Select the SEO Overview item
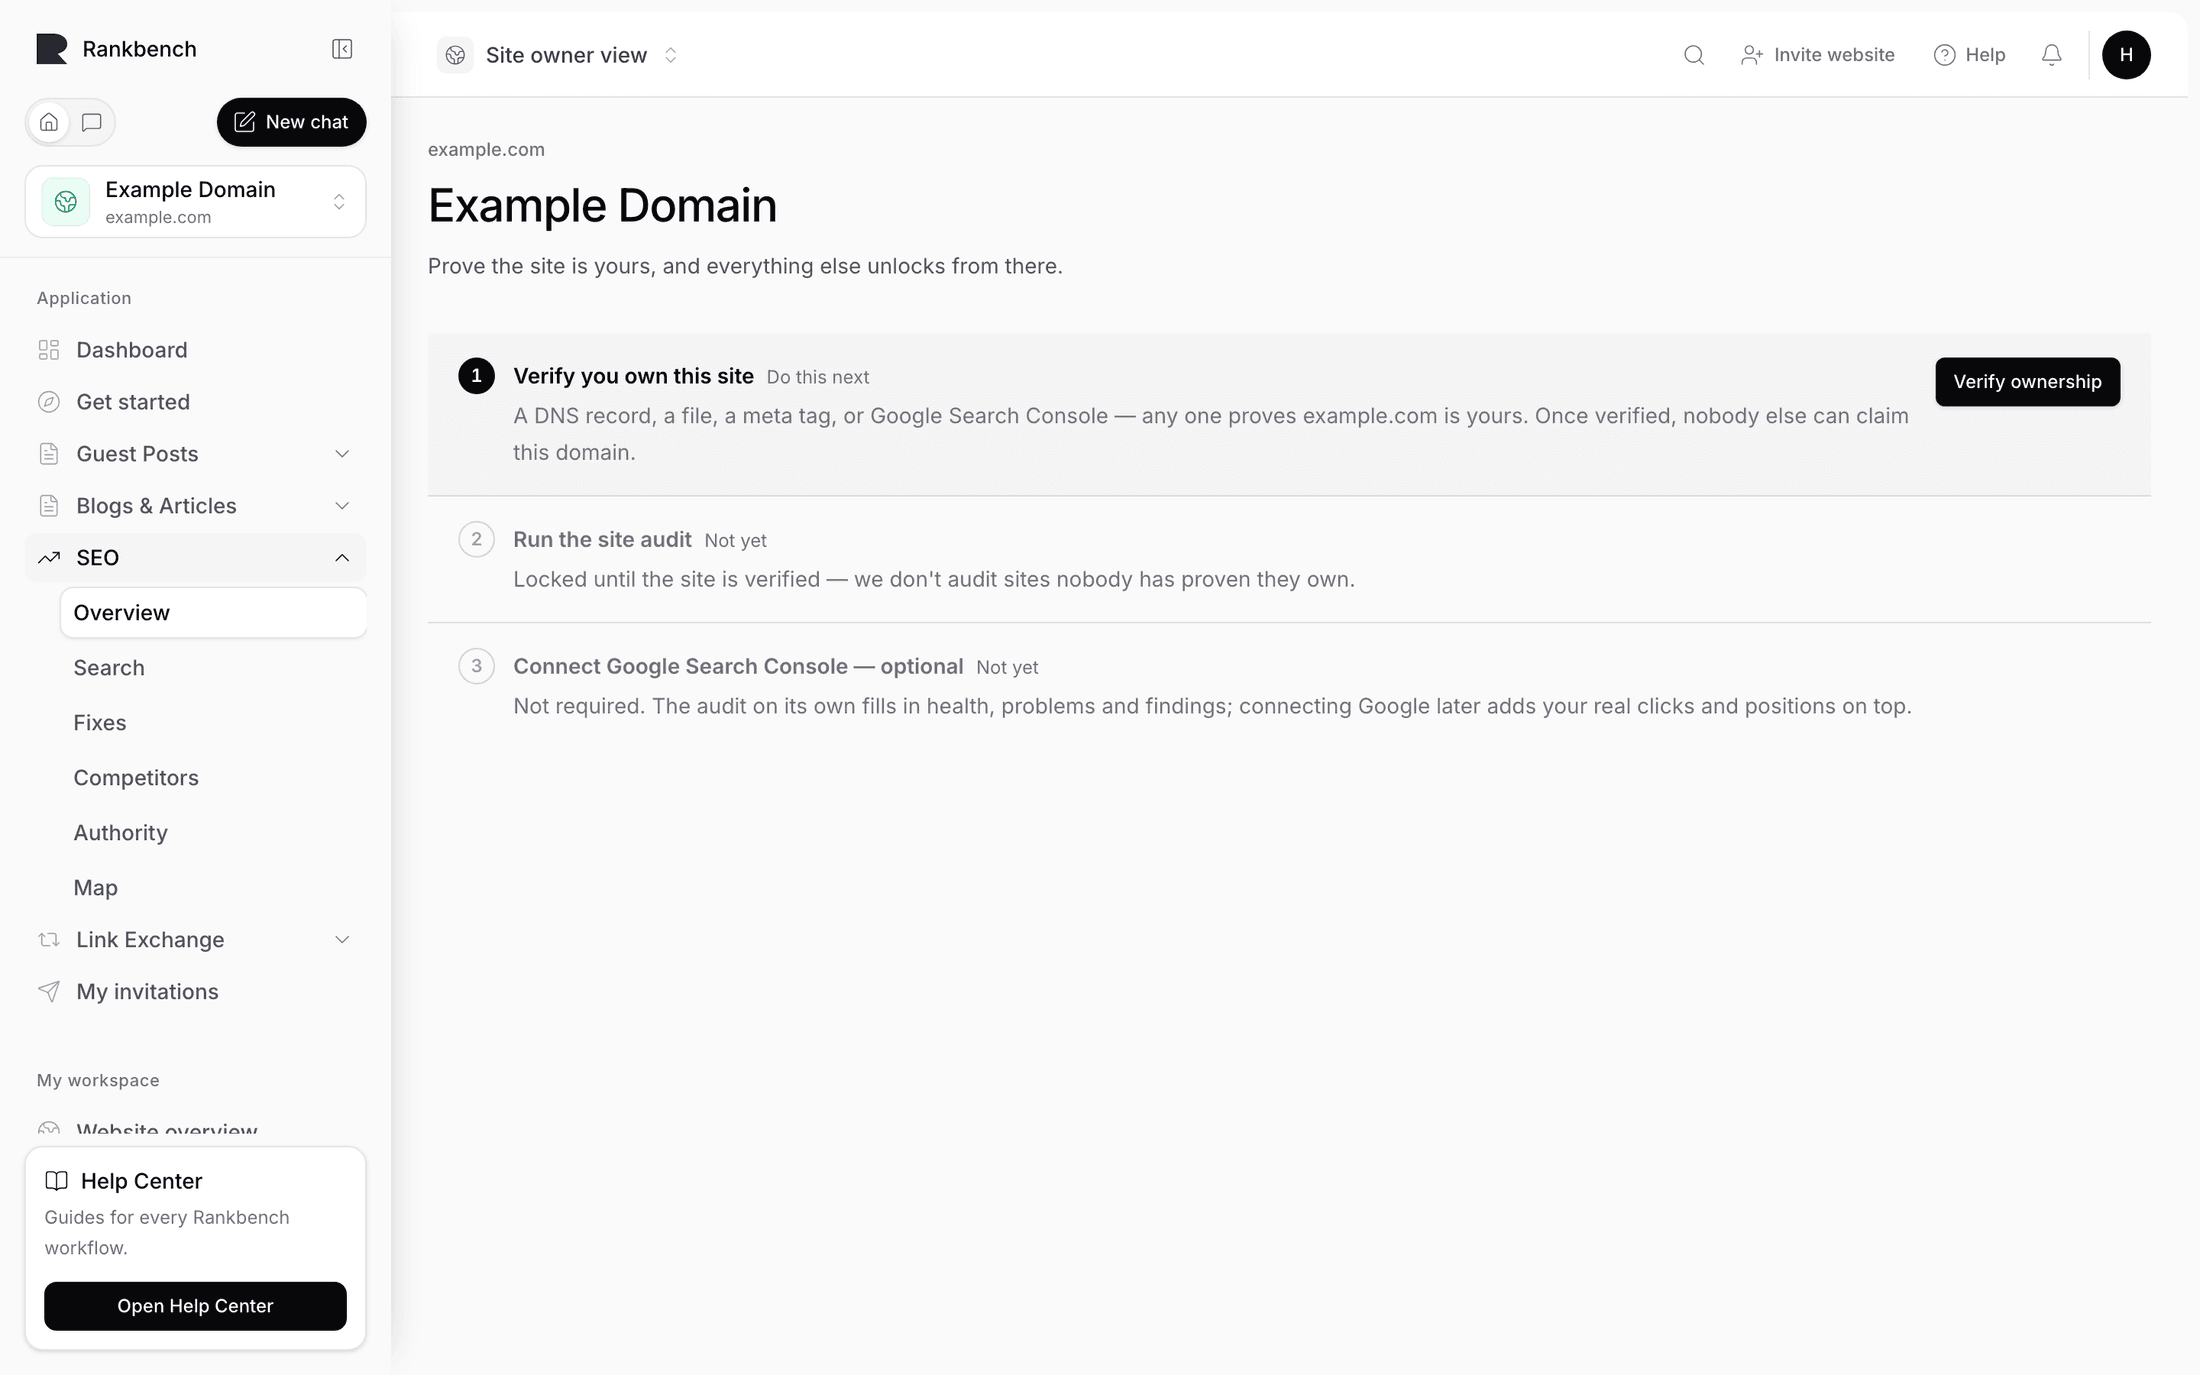Image resolution: width=2200 pixels, height=1375 pixels. [x=213, y=613]
